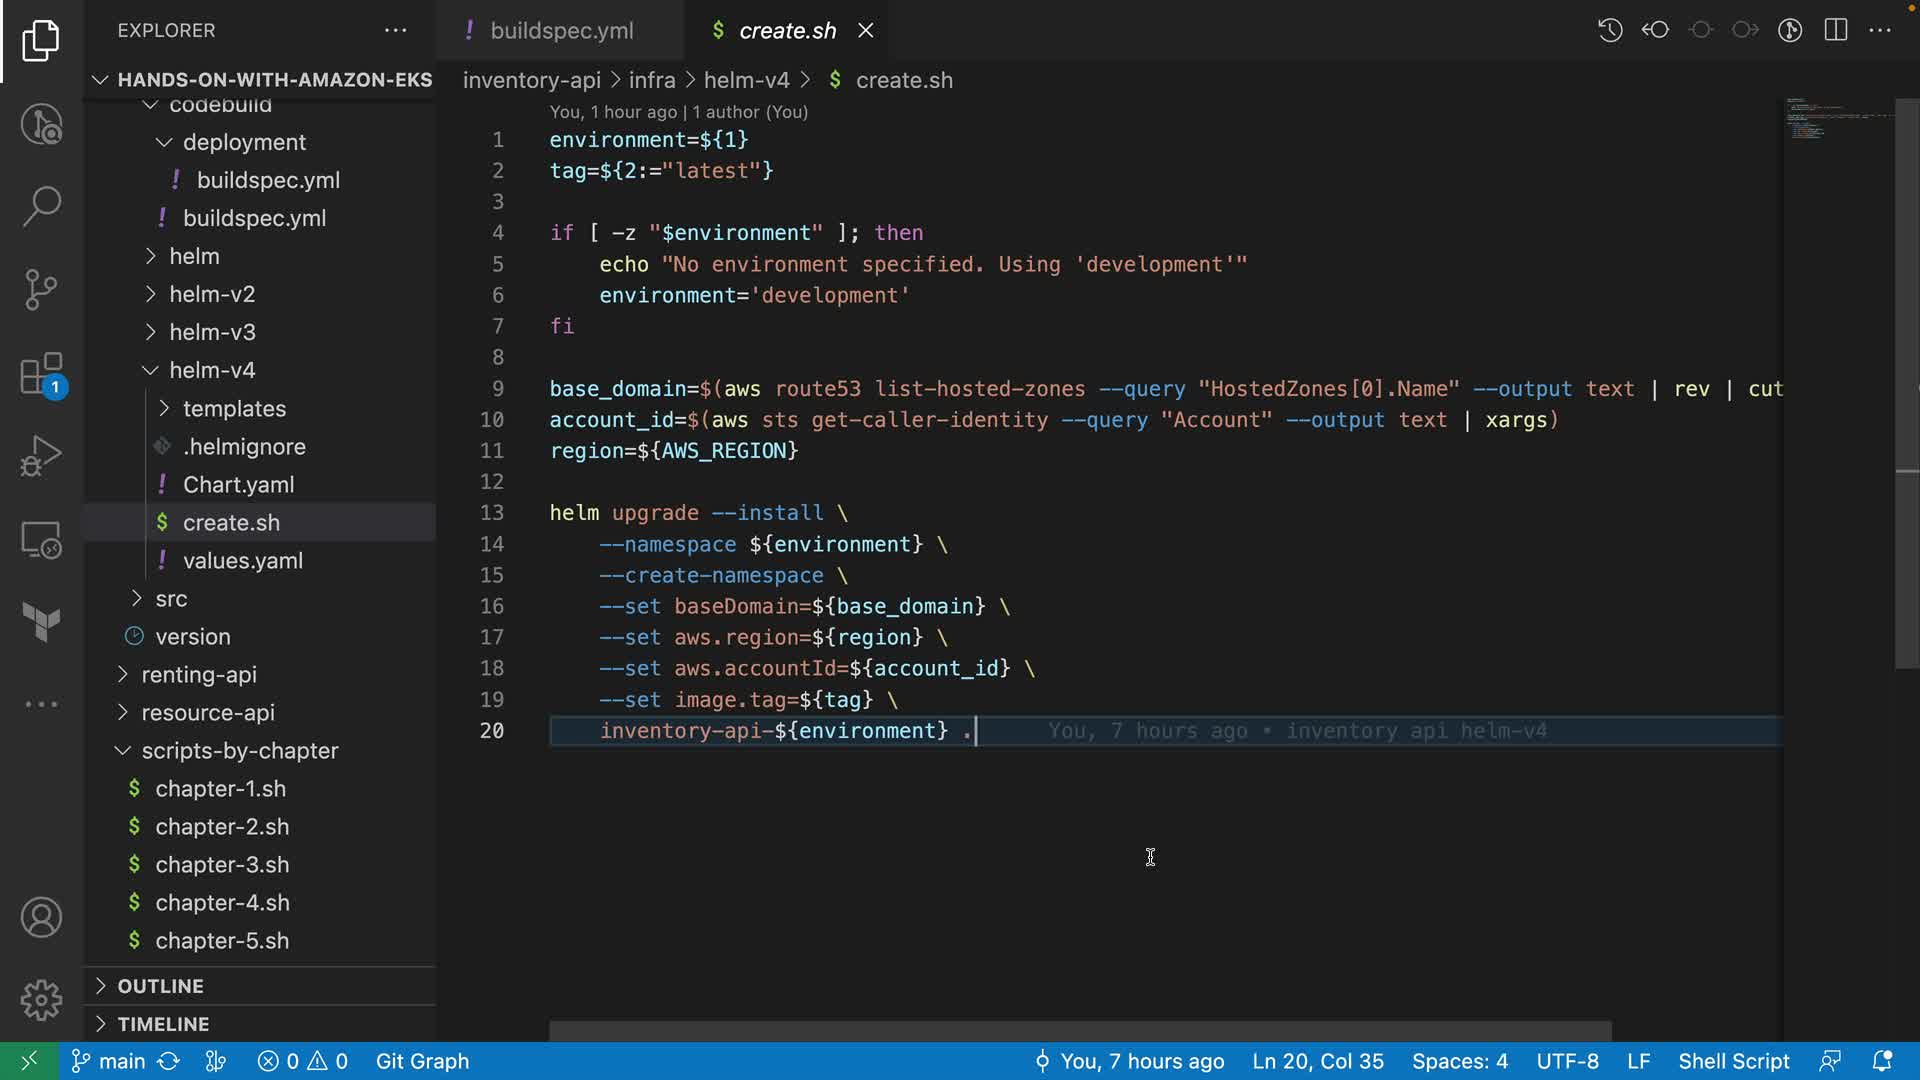
Task: Open Remote Explorer view icon
Action: pos(41,540)
